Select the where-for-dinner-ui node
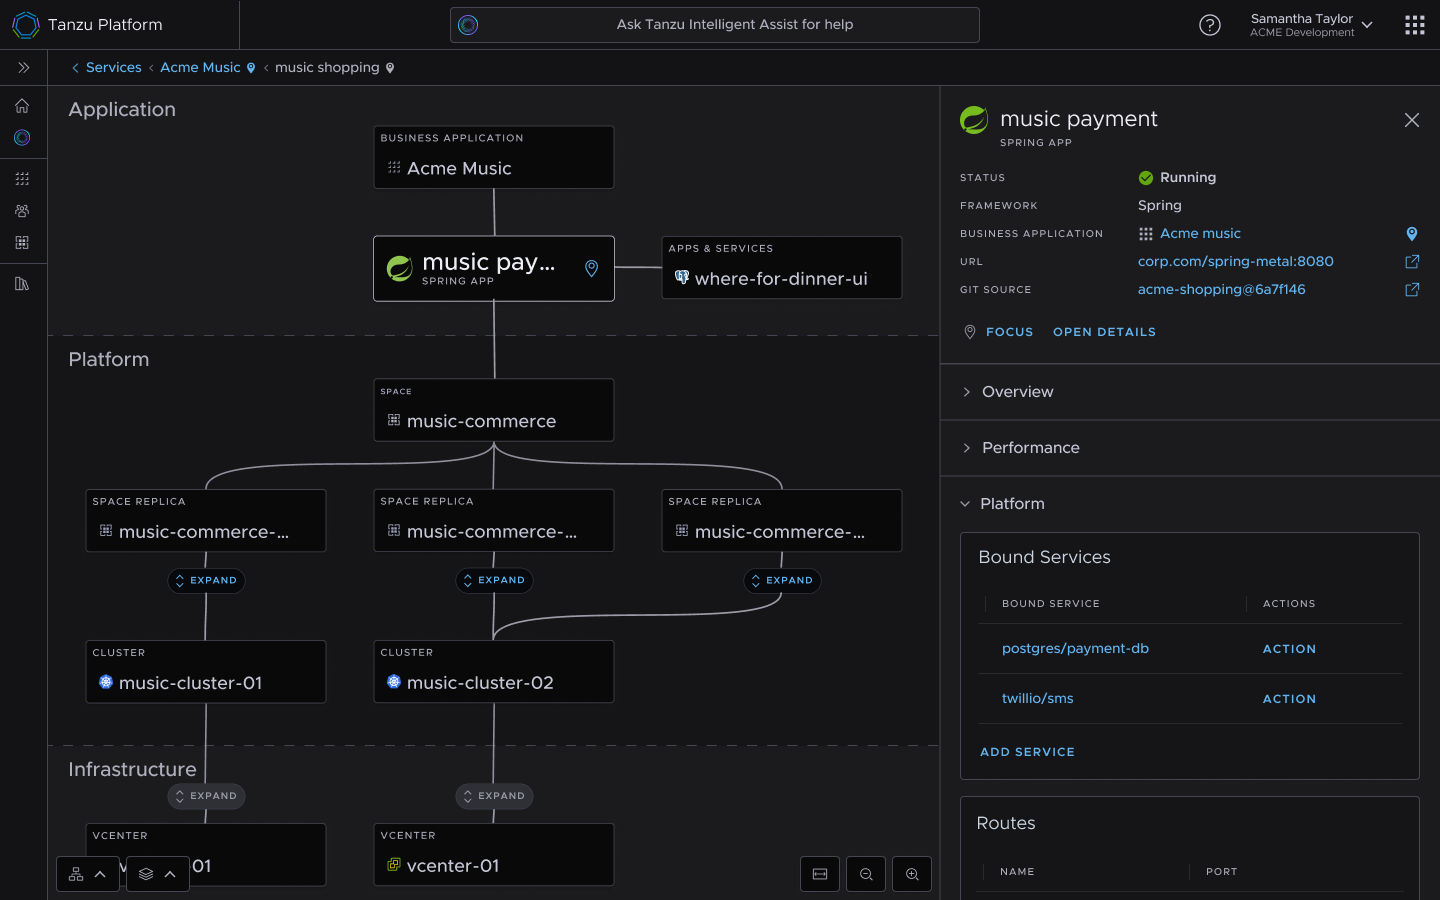 (782, 268)
